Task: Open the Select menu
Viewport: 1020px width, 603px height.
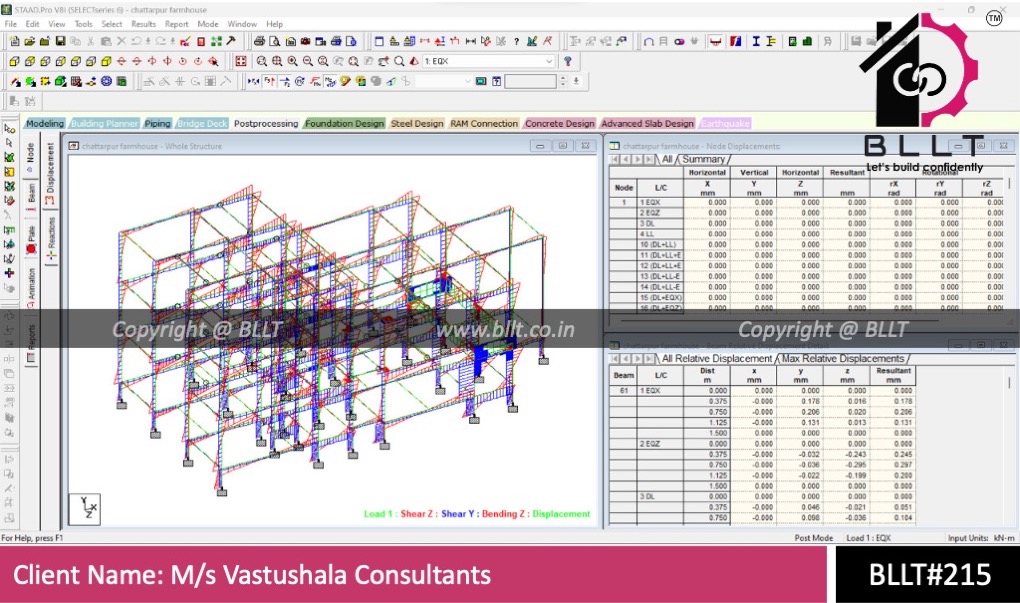Action: pyautogui.click(x=111, y=24)
